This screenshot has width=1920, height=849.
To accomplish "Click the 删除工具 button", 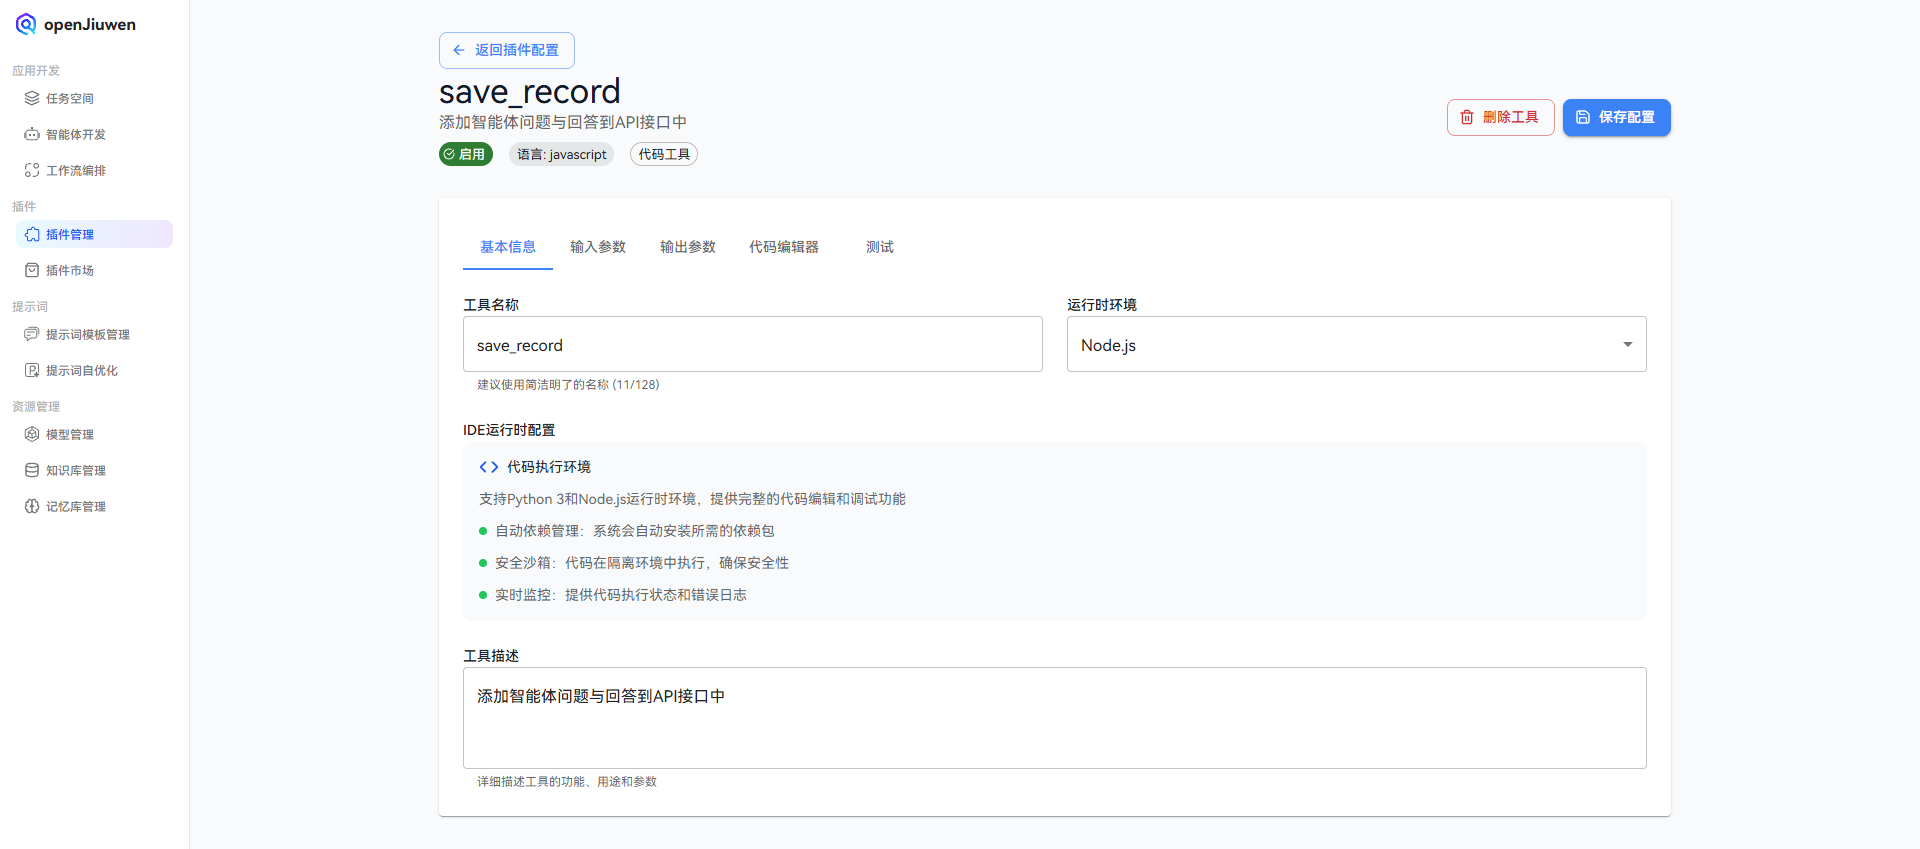I will tap(1500, 117).
